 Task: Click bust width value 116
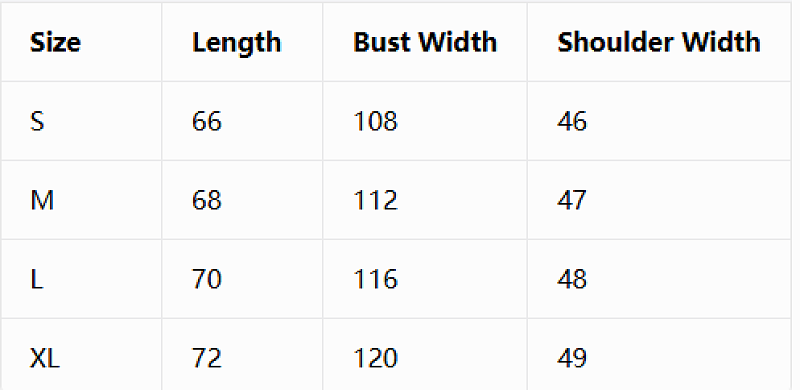tap(375, 280)
